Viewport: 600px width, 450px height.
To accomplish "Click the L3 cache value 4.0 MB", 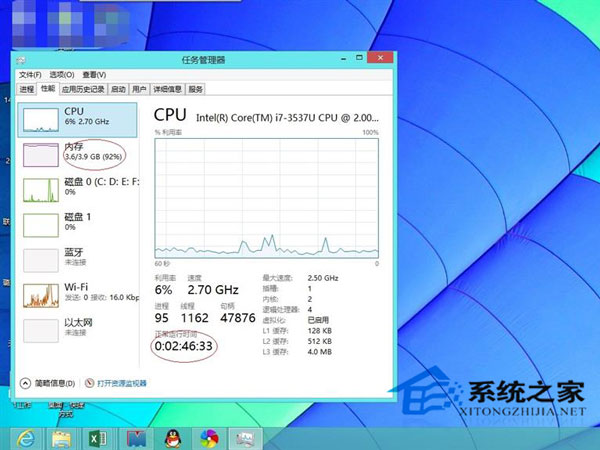I will [320, 352].
